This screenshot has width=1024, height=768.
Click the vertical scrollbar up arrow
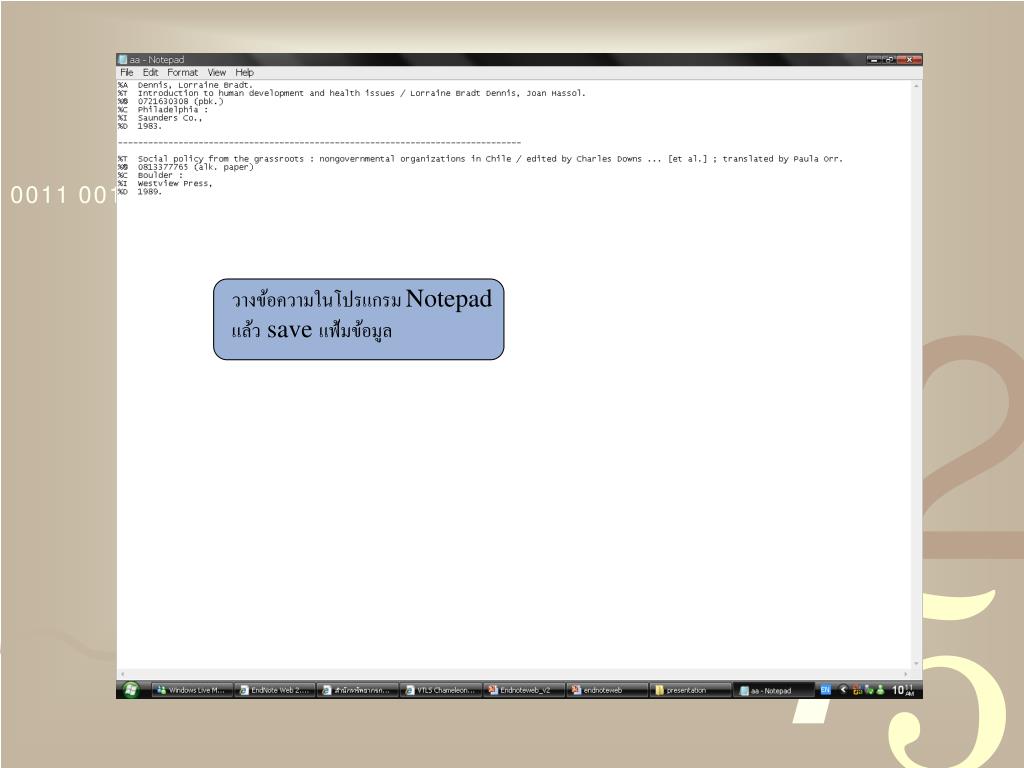tap(916, 86)
